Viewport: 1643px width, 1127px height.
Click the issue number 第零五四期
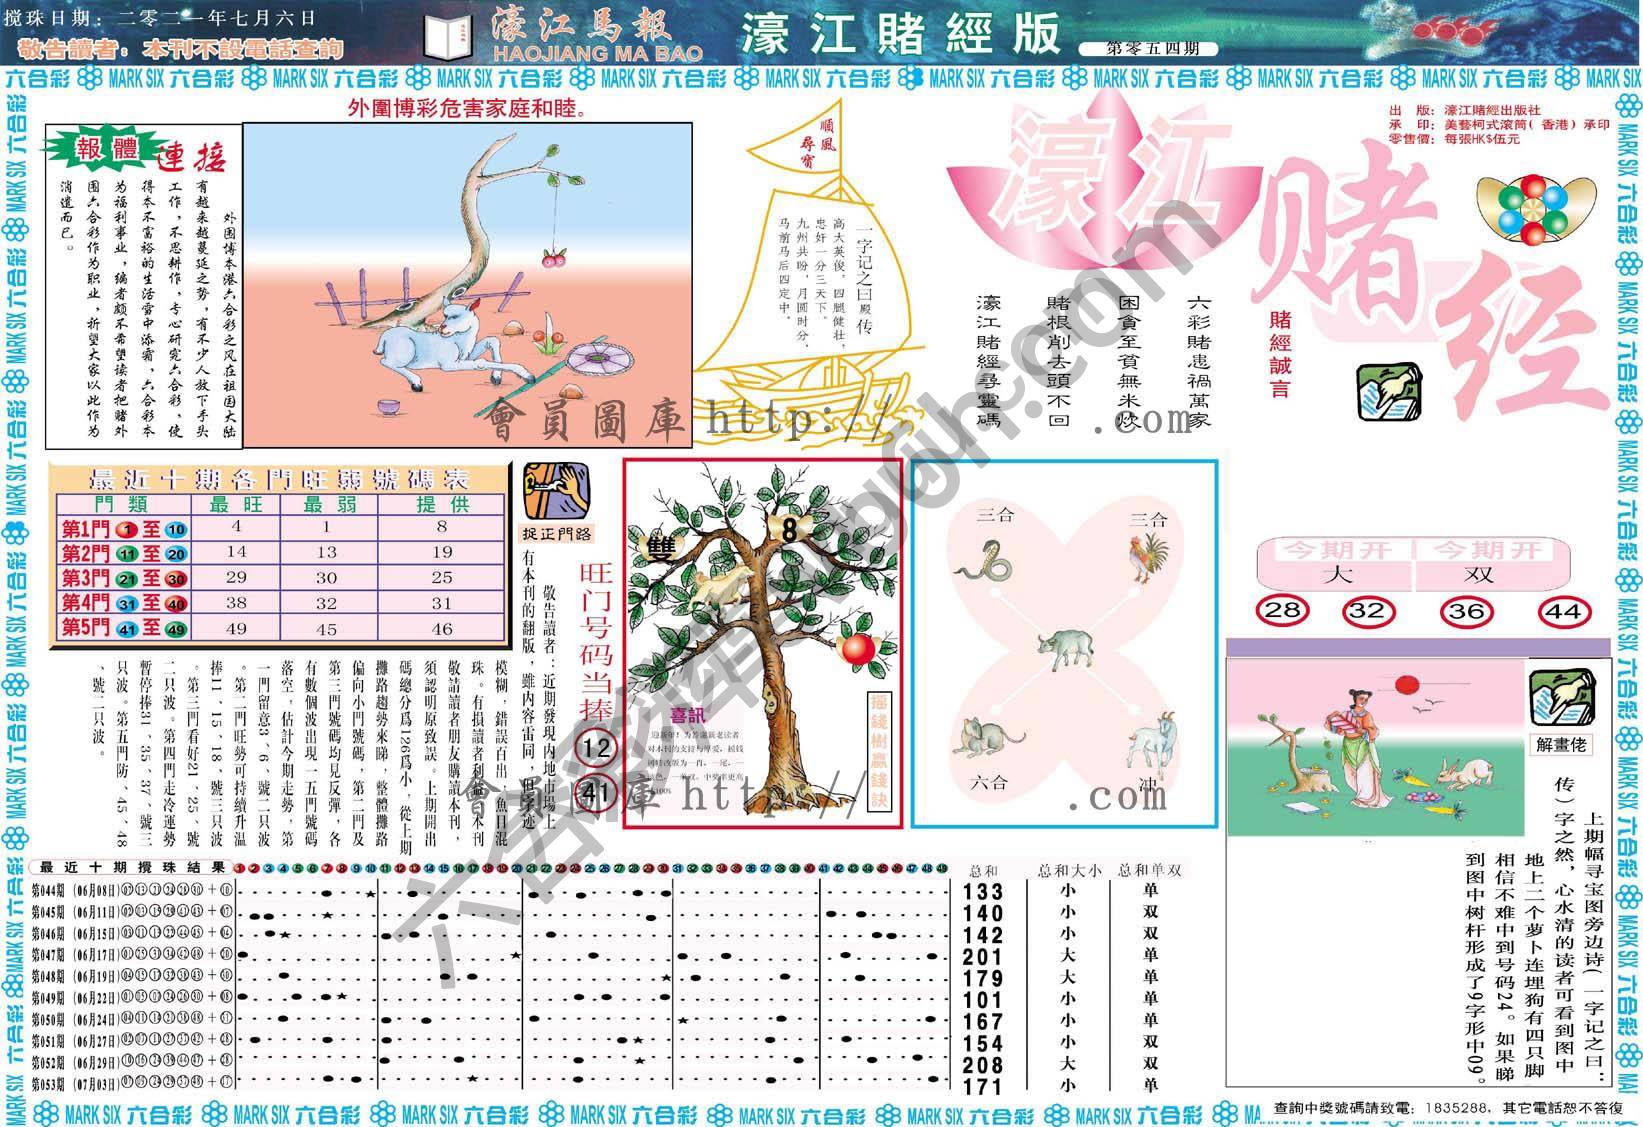point(1149,48)
